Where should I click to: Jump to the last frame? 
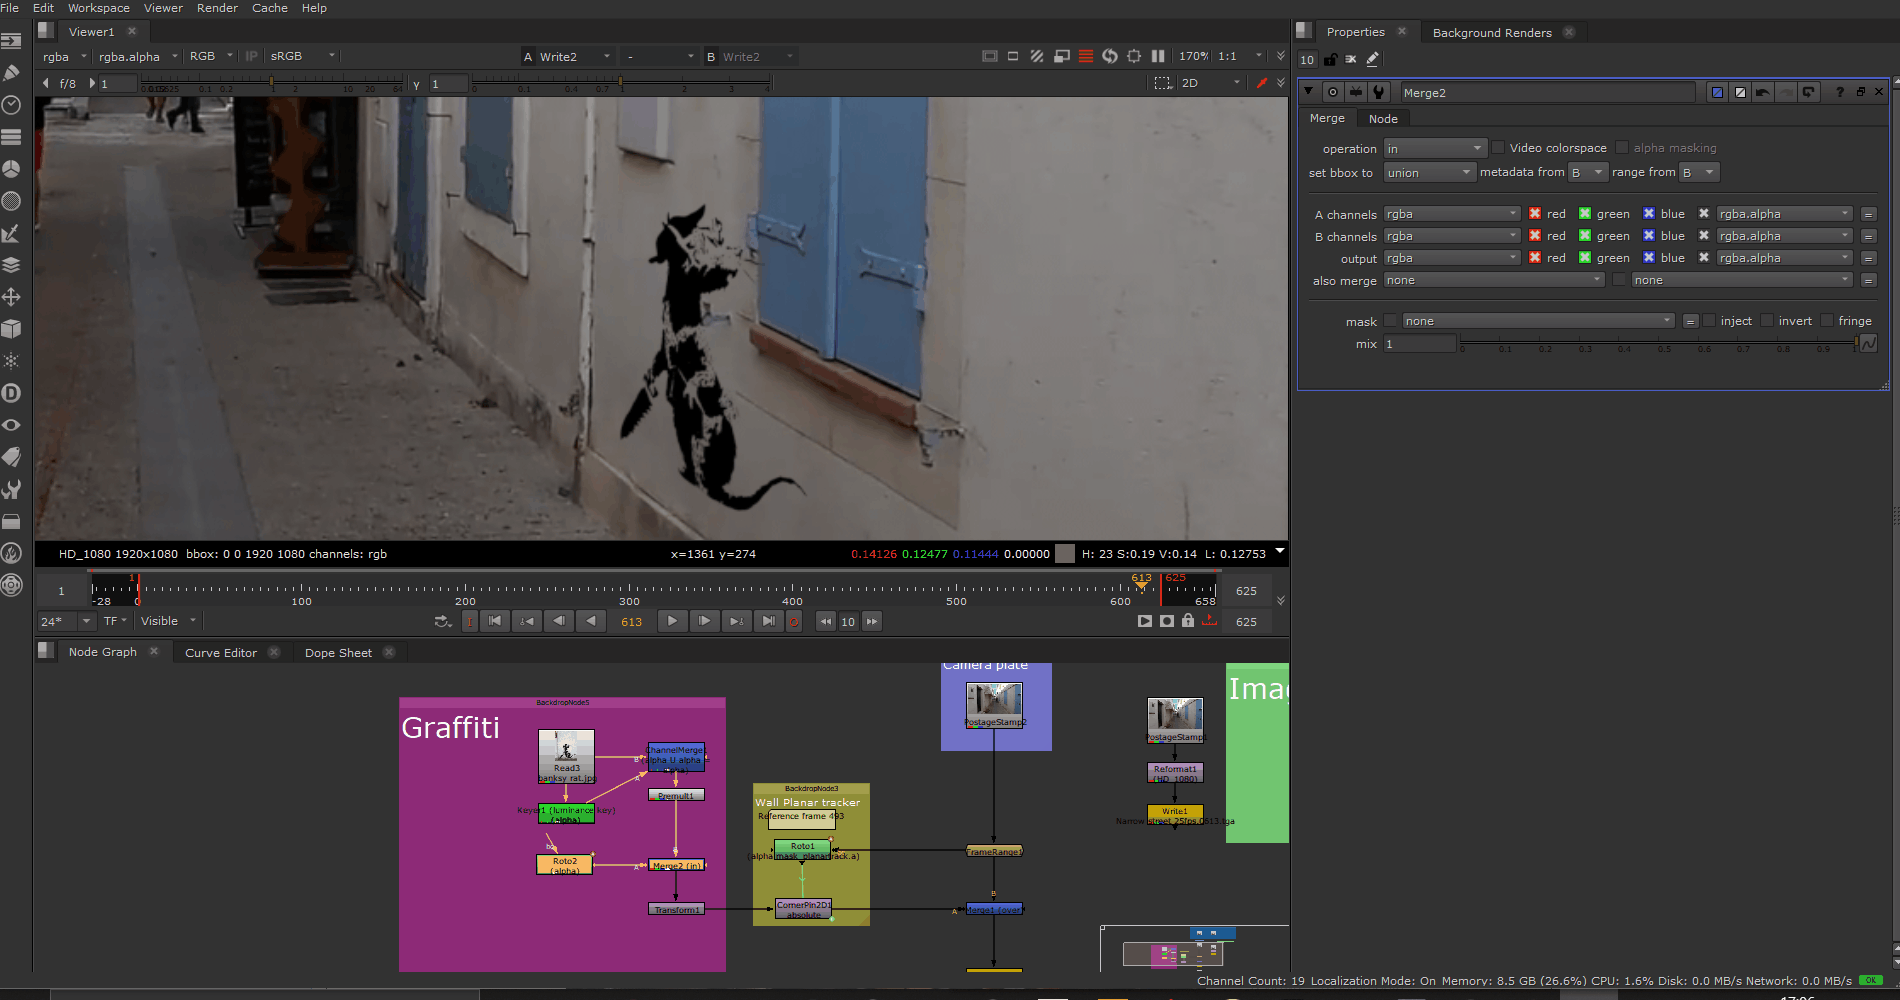(x=768, y=621)
